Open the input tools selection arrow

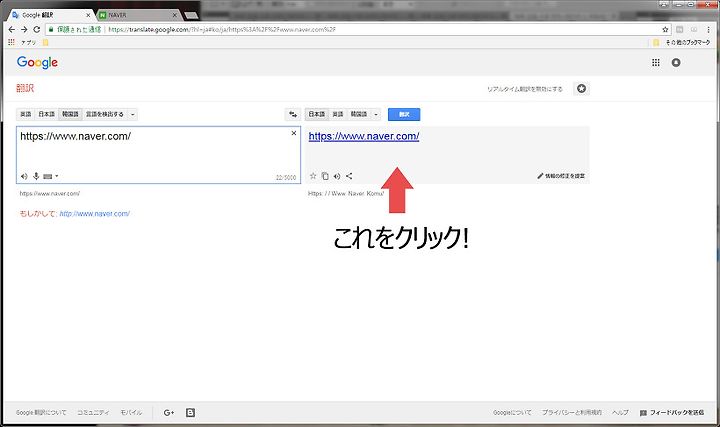pos(56,176)
